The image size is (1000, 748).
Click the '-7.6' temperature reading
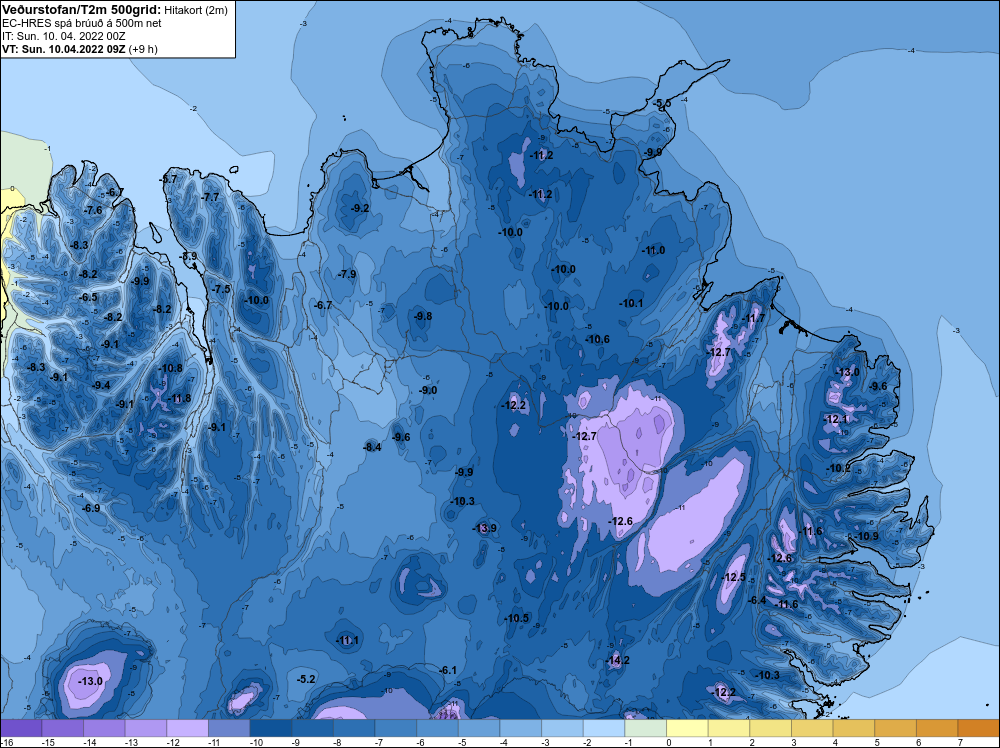click(92, 210)
